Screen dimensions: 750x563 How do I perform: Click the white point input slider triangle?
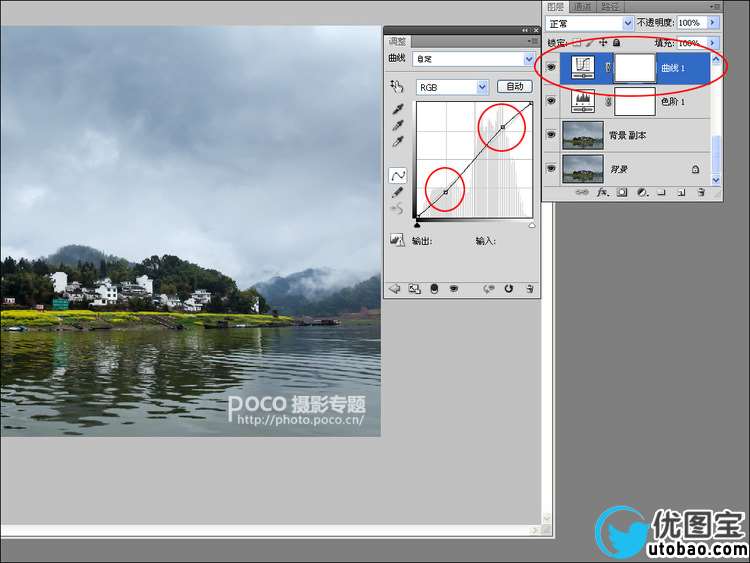coord(532,225)
